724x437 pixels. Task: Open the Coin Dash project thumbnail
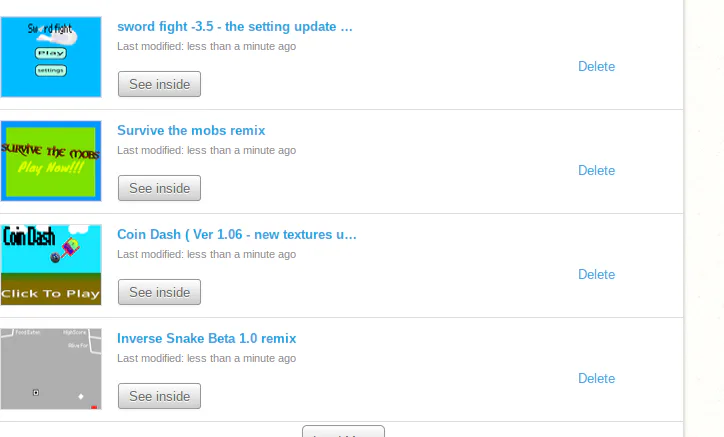[x=51, y=265]
